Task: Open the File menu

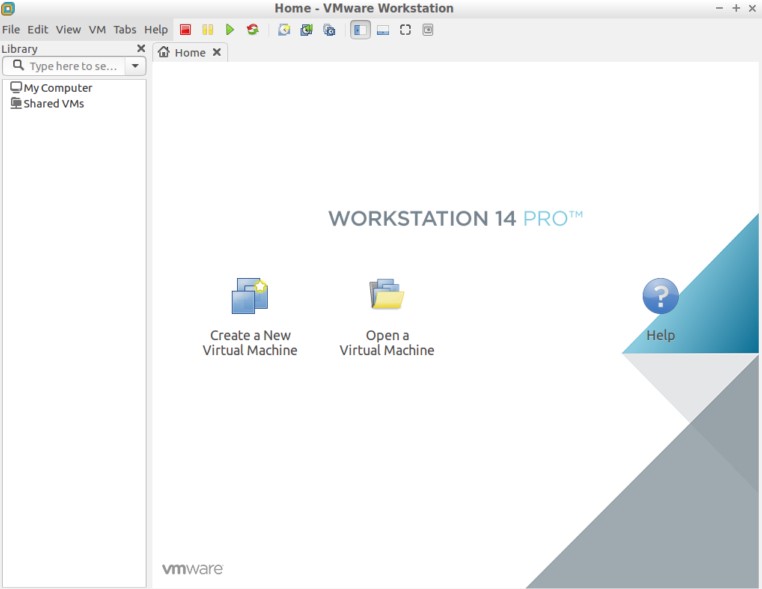Action: pos(11,30)
